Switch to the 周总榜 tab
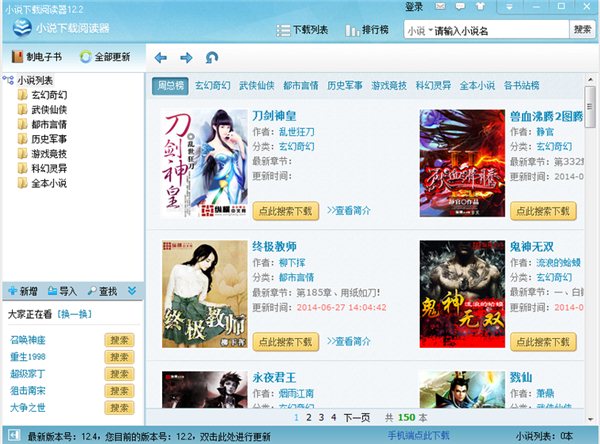The width and height of the screenshot is (600, 444). pyautogui.click(x=170, y=86)
